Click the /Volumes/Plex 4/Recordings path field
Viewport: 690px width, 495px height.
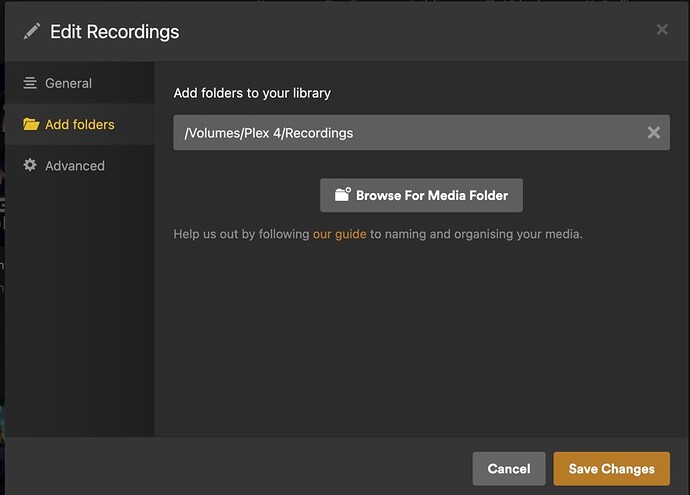(400, 133)
